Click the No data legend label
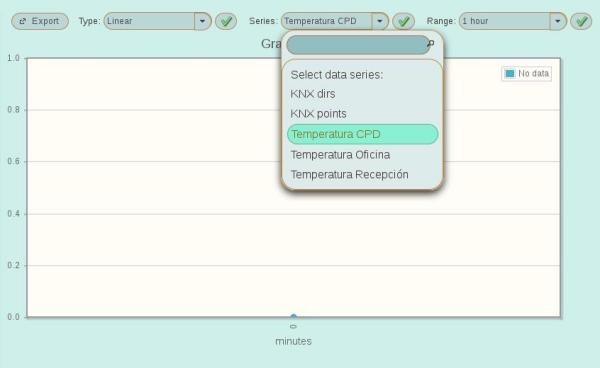This screenshot has width=600, height=368. pos(533,73)
